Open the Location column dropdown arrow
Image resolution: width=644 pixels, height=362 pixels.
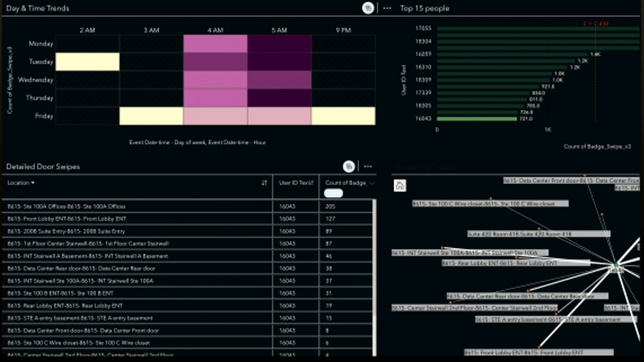(33, 183)
